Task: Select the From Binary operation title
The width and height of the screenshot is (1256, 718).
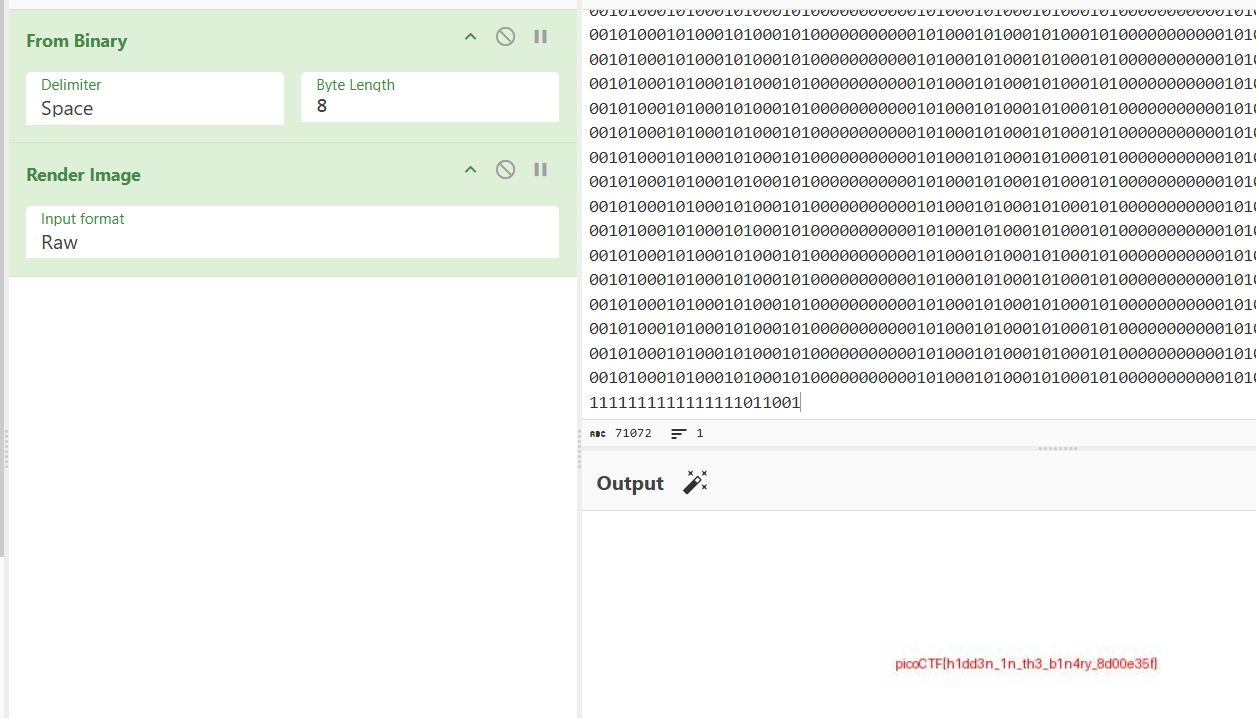Action: click(76, 41)
